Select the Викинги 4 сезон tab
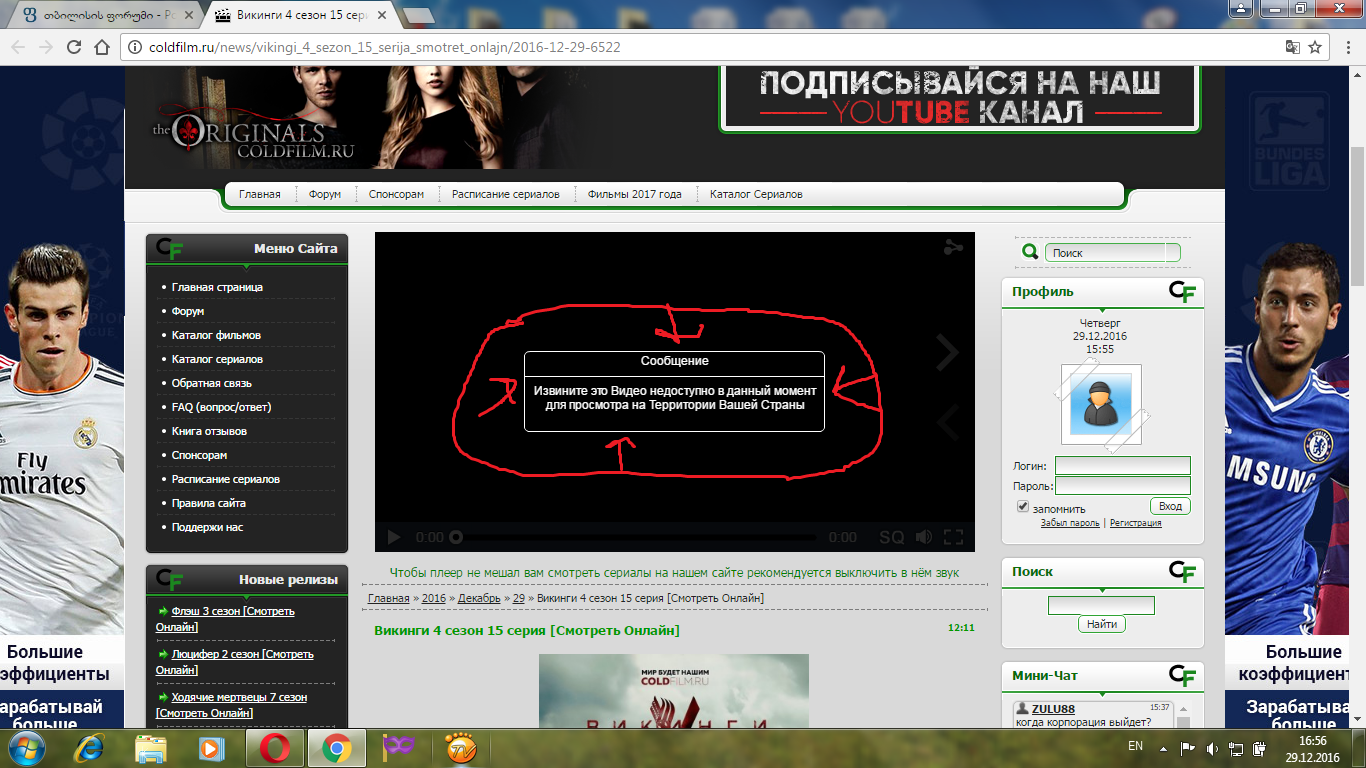1366x768 pixels. click(298, 15)
